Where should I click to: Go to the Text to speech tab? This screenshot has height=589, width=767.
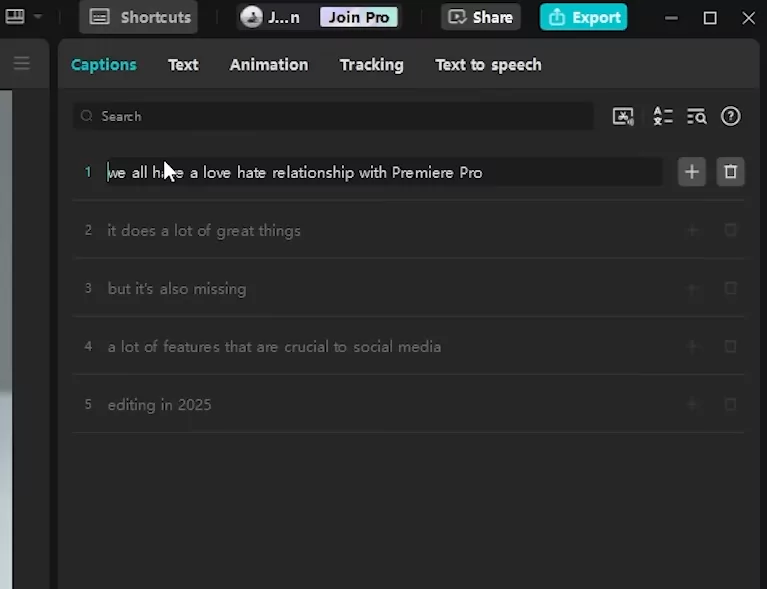click(x=488, y=64)
